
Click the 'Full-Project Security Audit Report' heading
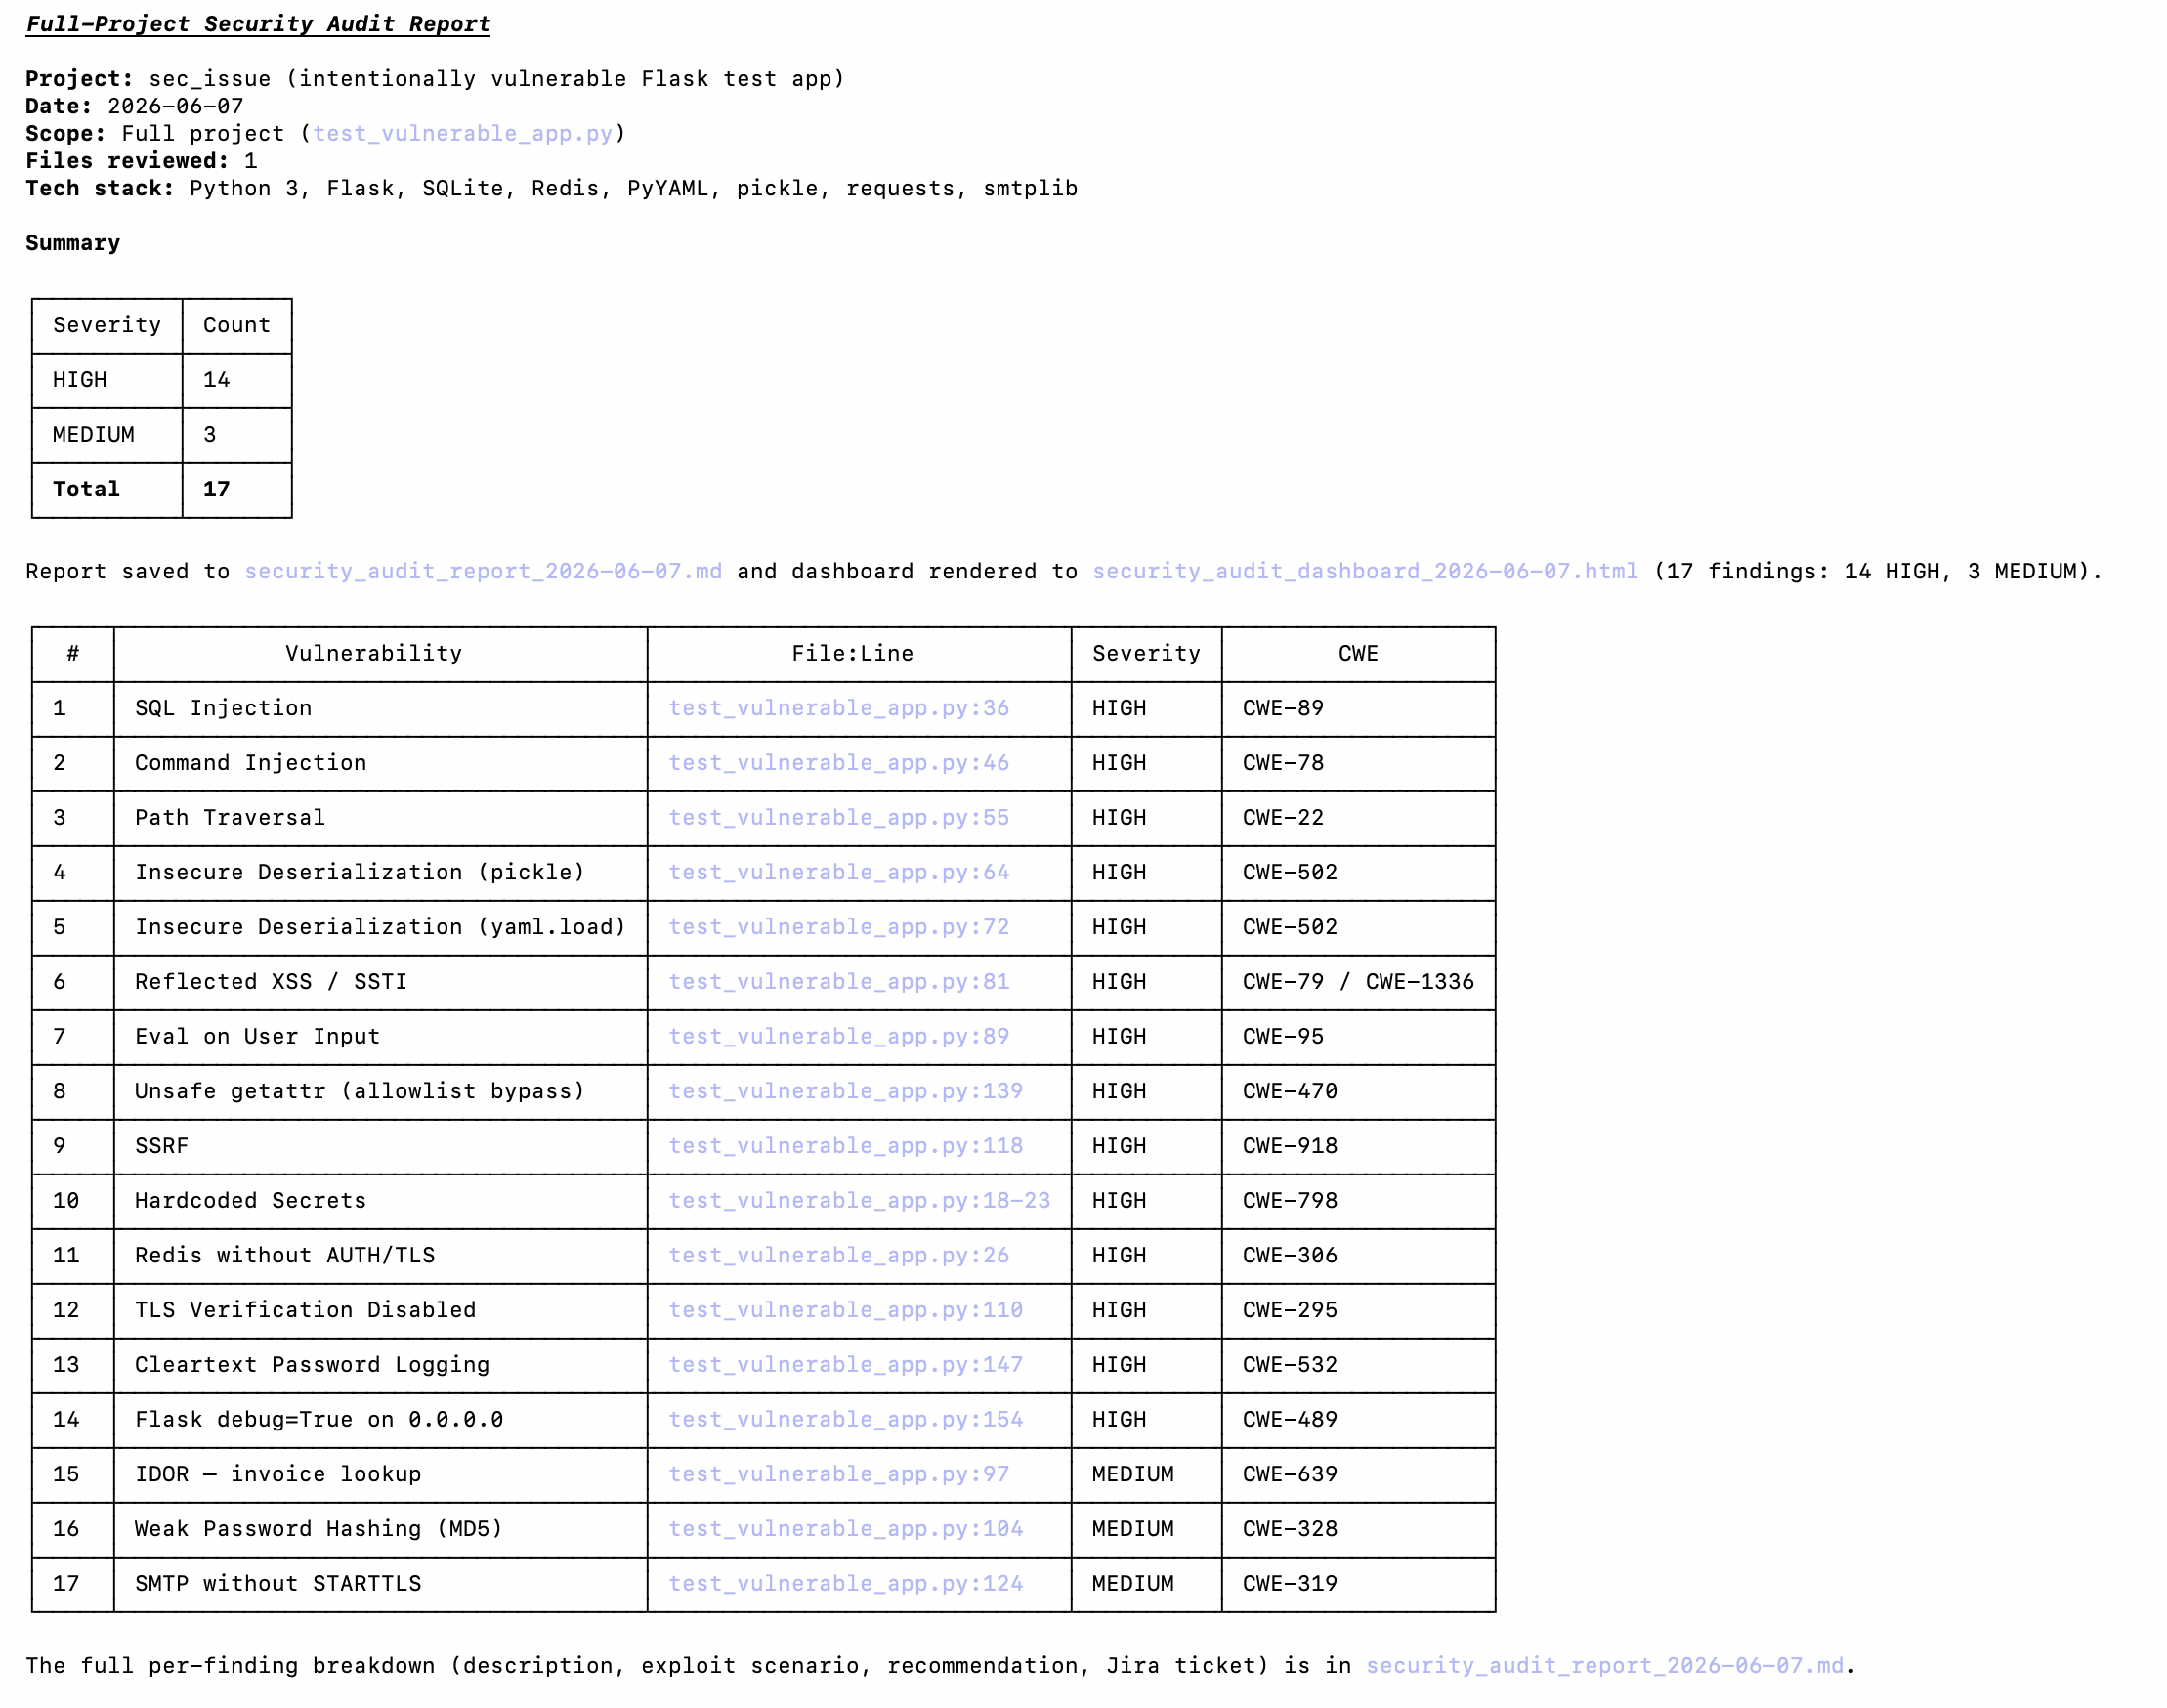(x=258, y=24)
